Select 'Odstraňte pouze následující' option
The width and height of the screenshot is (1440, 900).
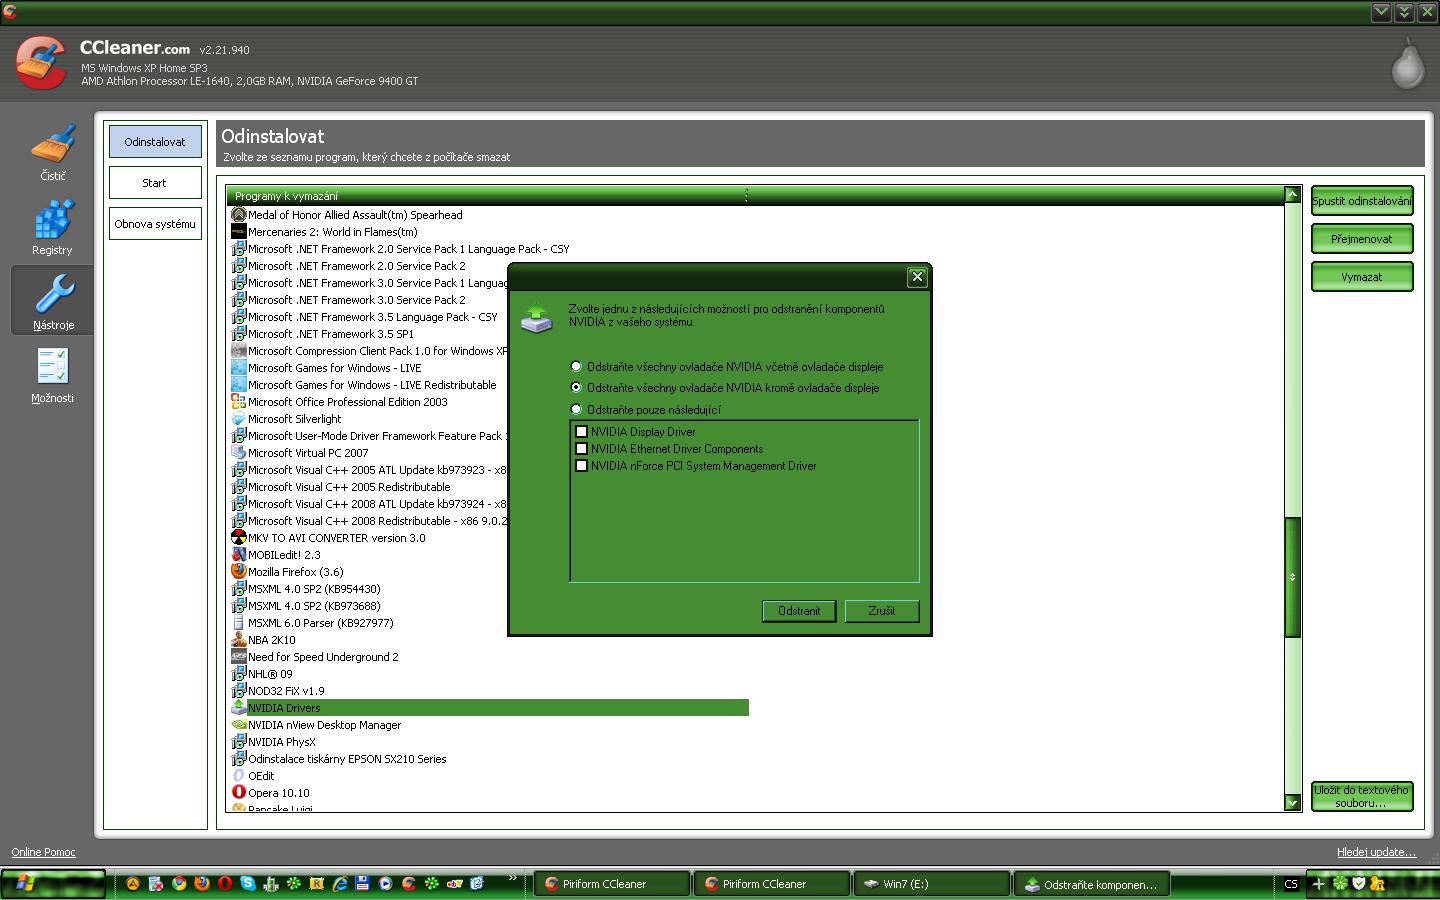pyautogui.click(x=576, y=409)
